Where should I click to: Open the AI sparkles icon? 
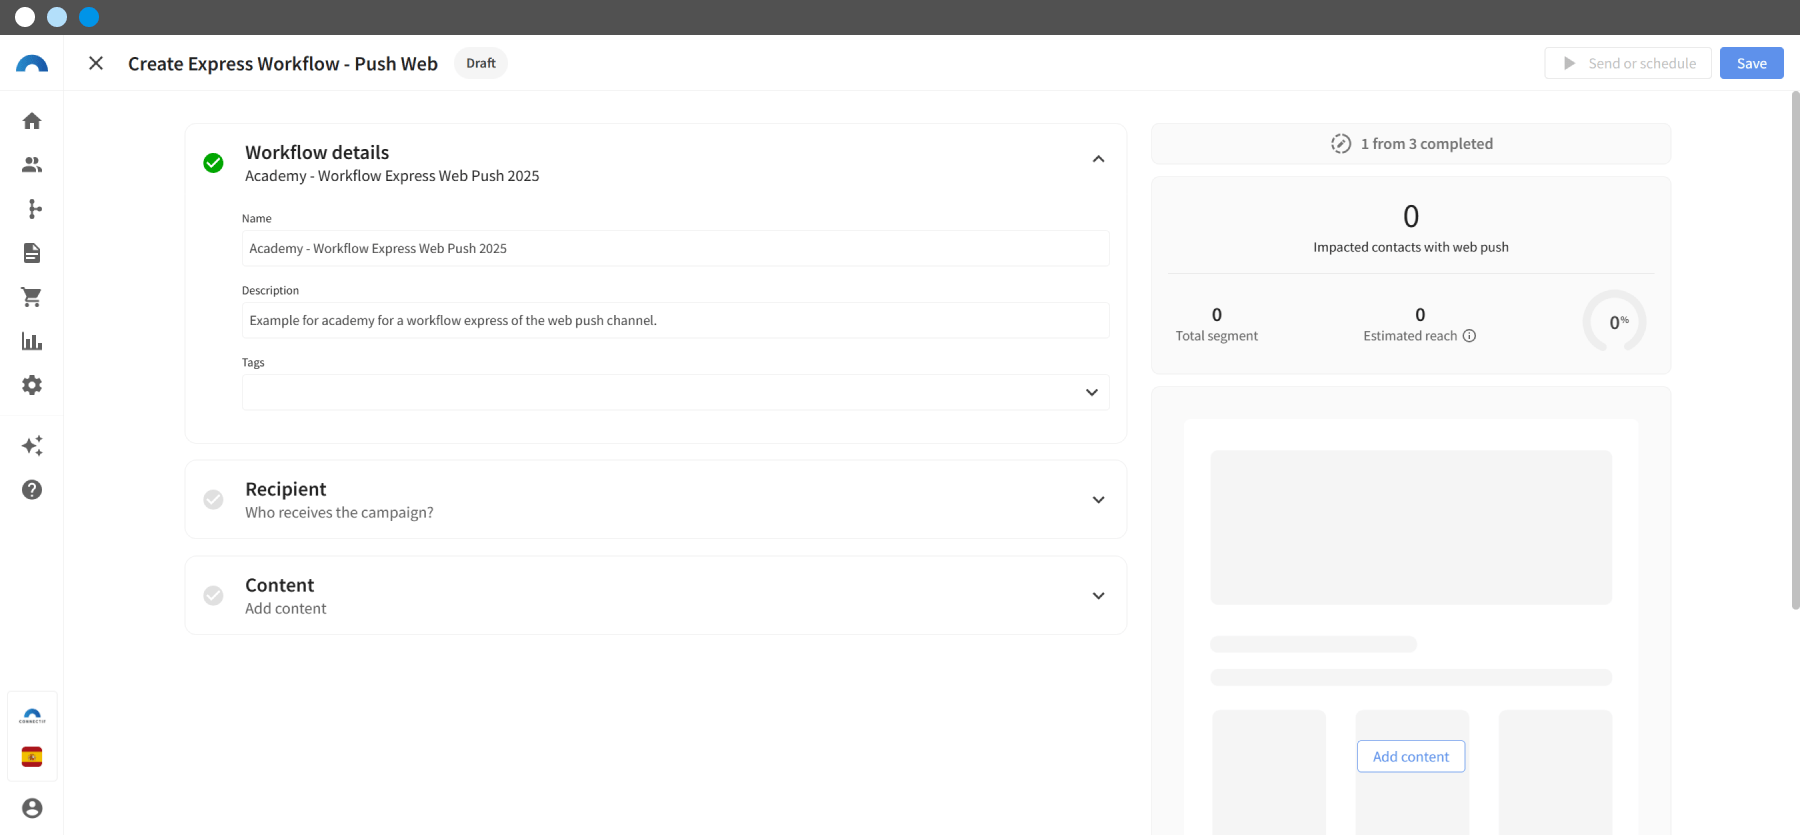[32, 446]
